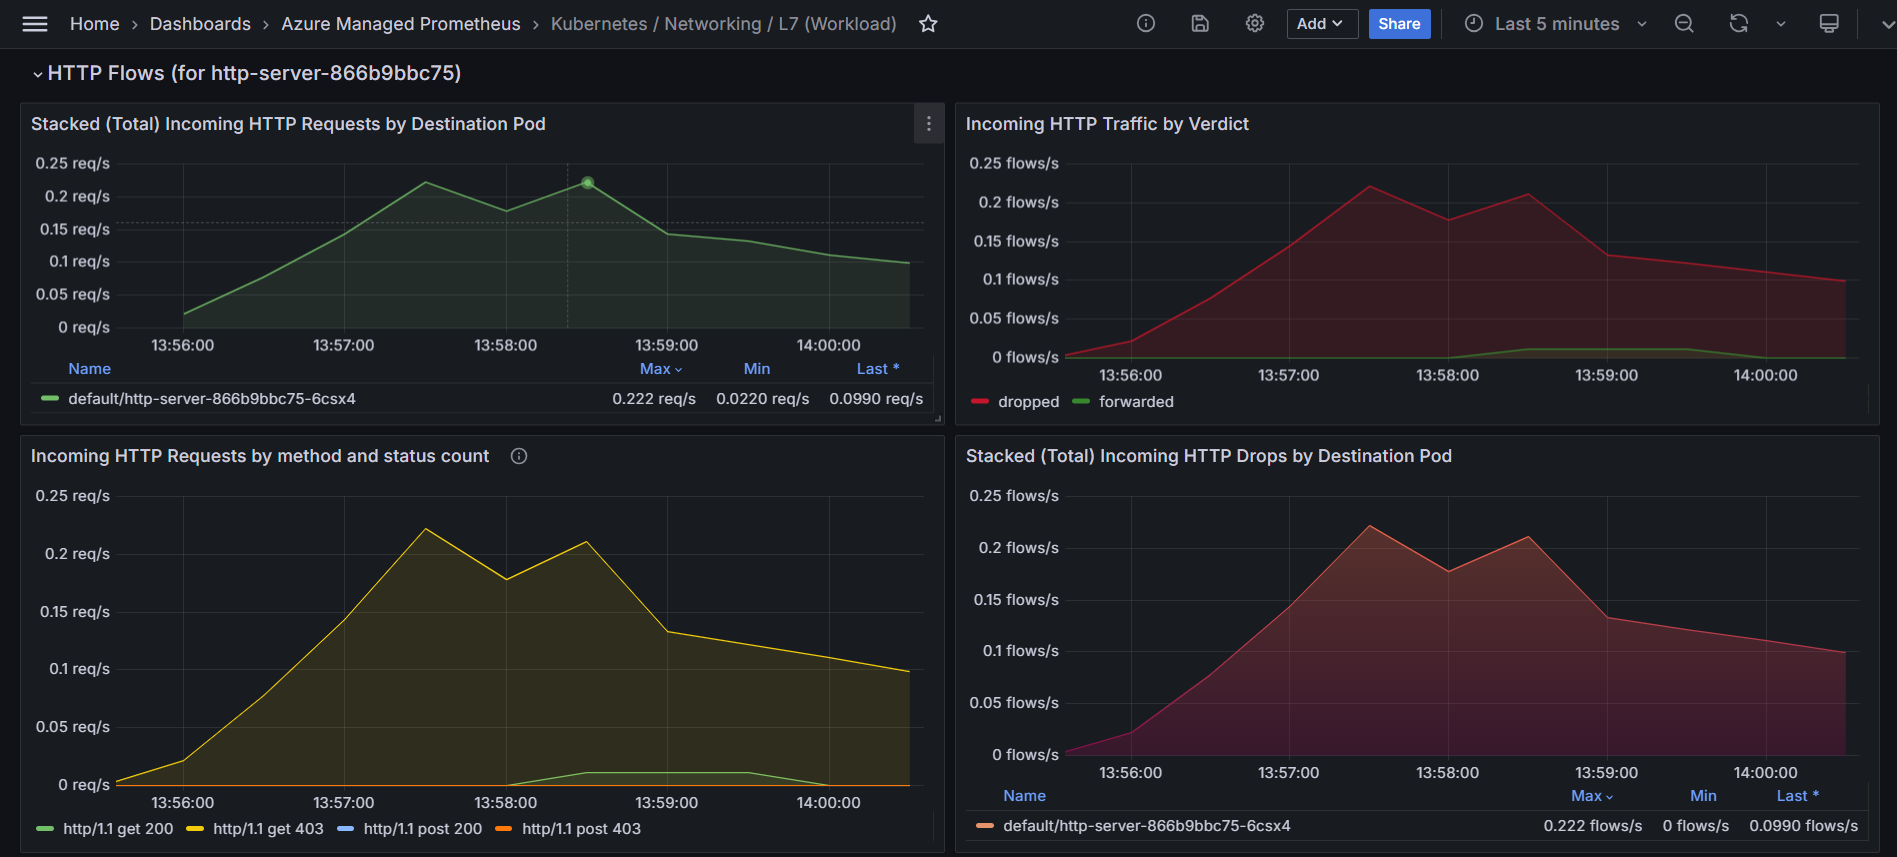
Task: Click the green series color swatch for http-server pod
Action: pyautogui.click(x=50, y=399)
